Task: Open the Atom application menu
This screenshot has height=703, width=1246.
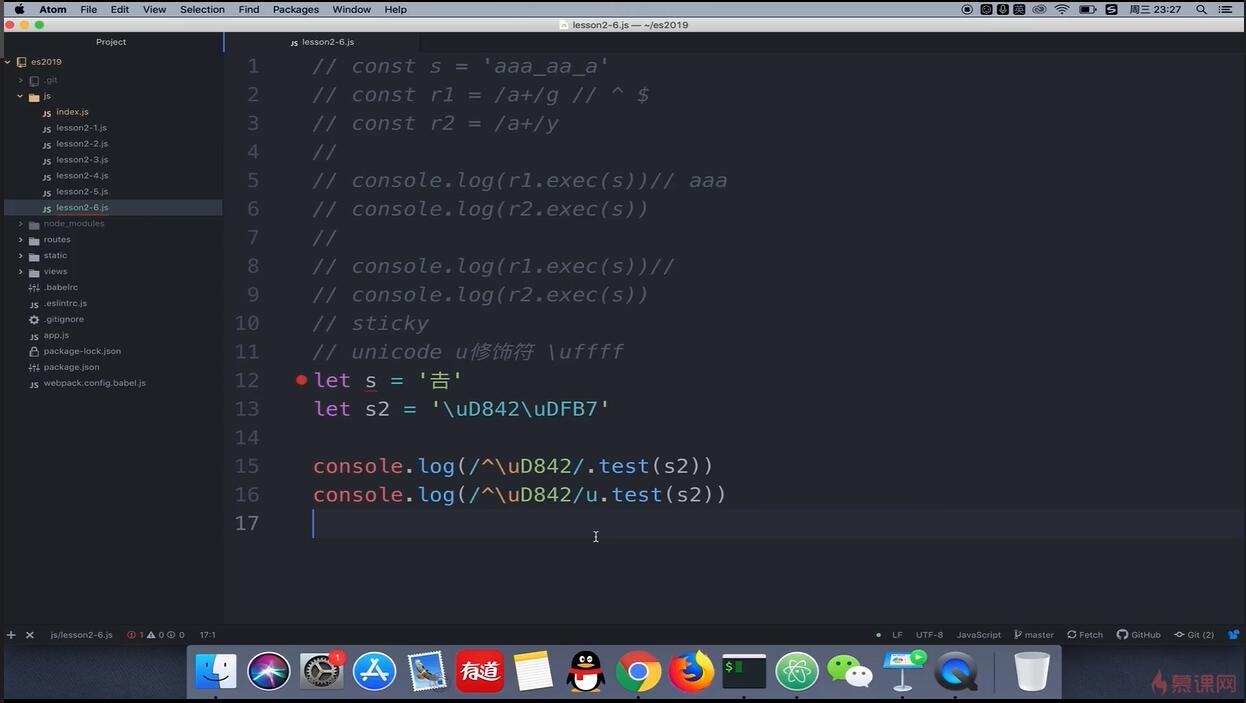Action: tap(53, 9)
